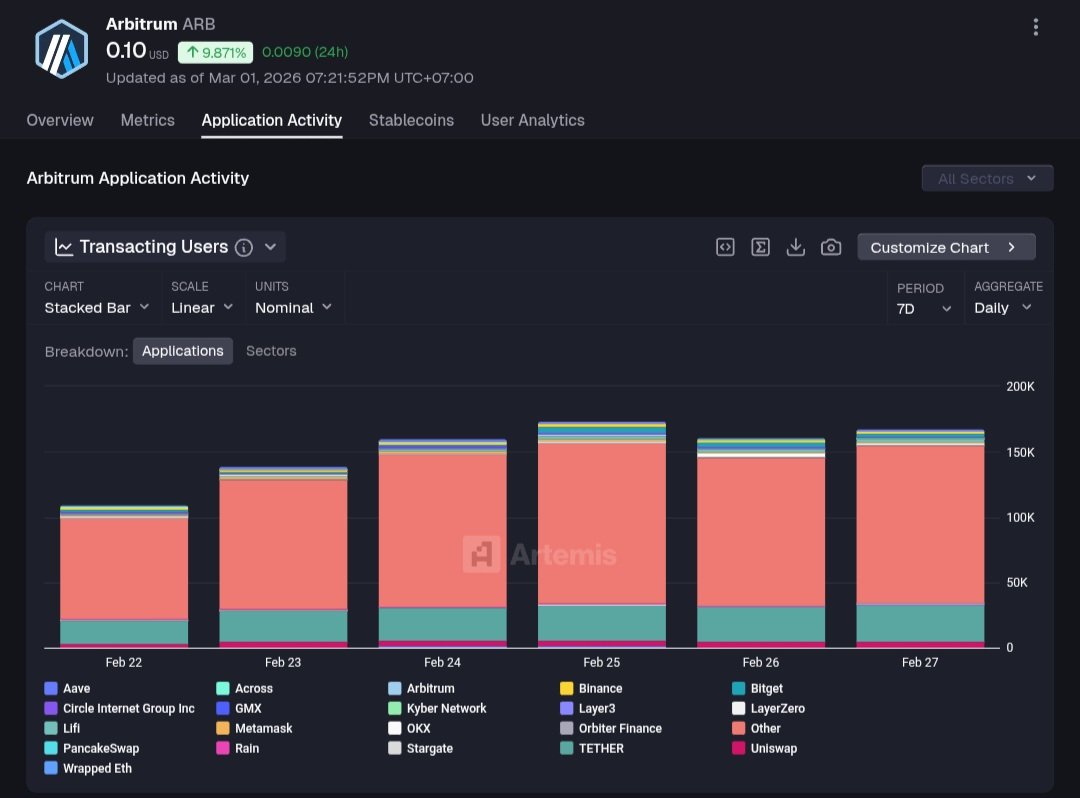This screenshot has width=1080, height=798.
Task: Take a chart screenshot with camera icon
Action: [x=831, y=247]
